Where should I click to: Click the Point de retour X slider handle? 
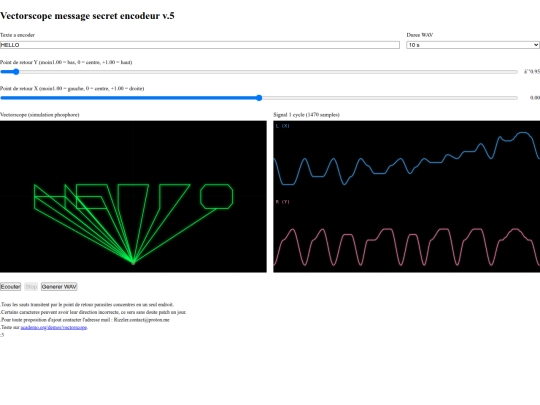point(259,98)
